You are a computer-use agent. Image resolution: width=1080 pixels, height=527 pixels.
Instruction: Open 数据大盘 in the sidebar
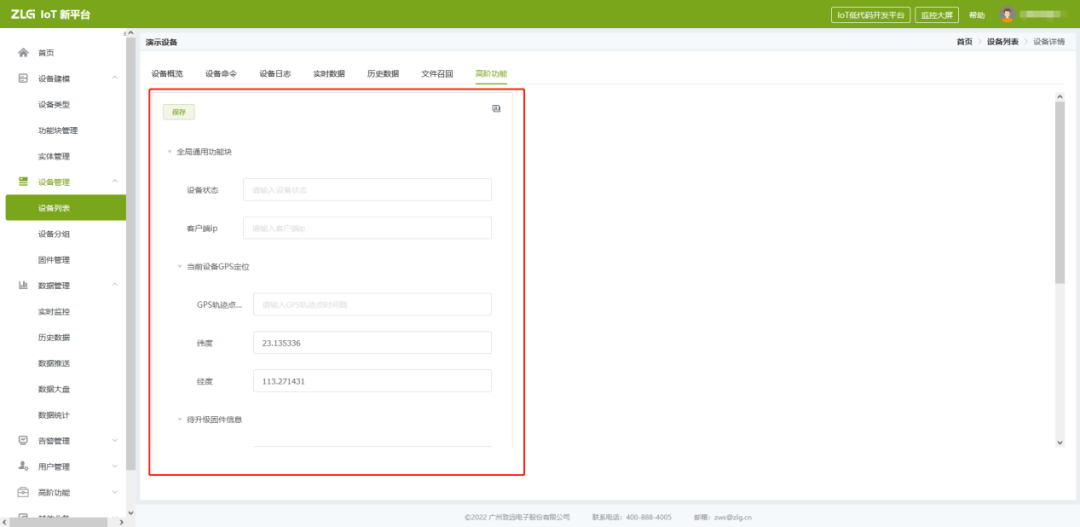[x=54, y=389]
